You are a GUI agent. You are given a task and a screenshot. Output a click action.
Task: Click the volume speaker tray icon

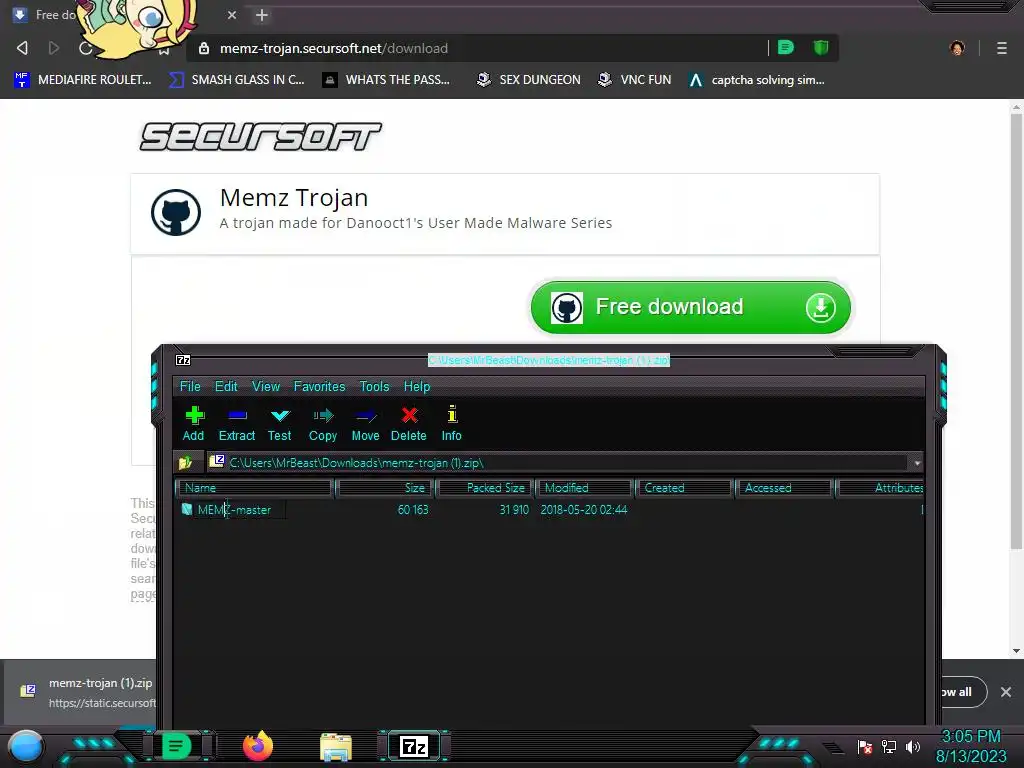point(913,746)
